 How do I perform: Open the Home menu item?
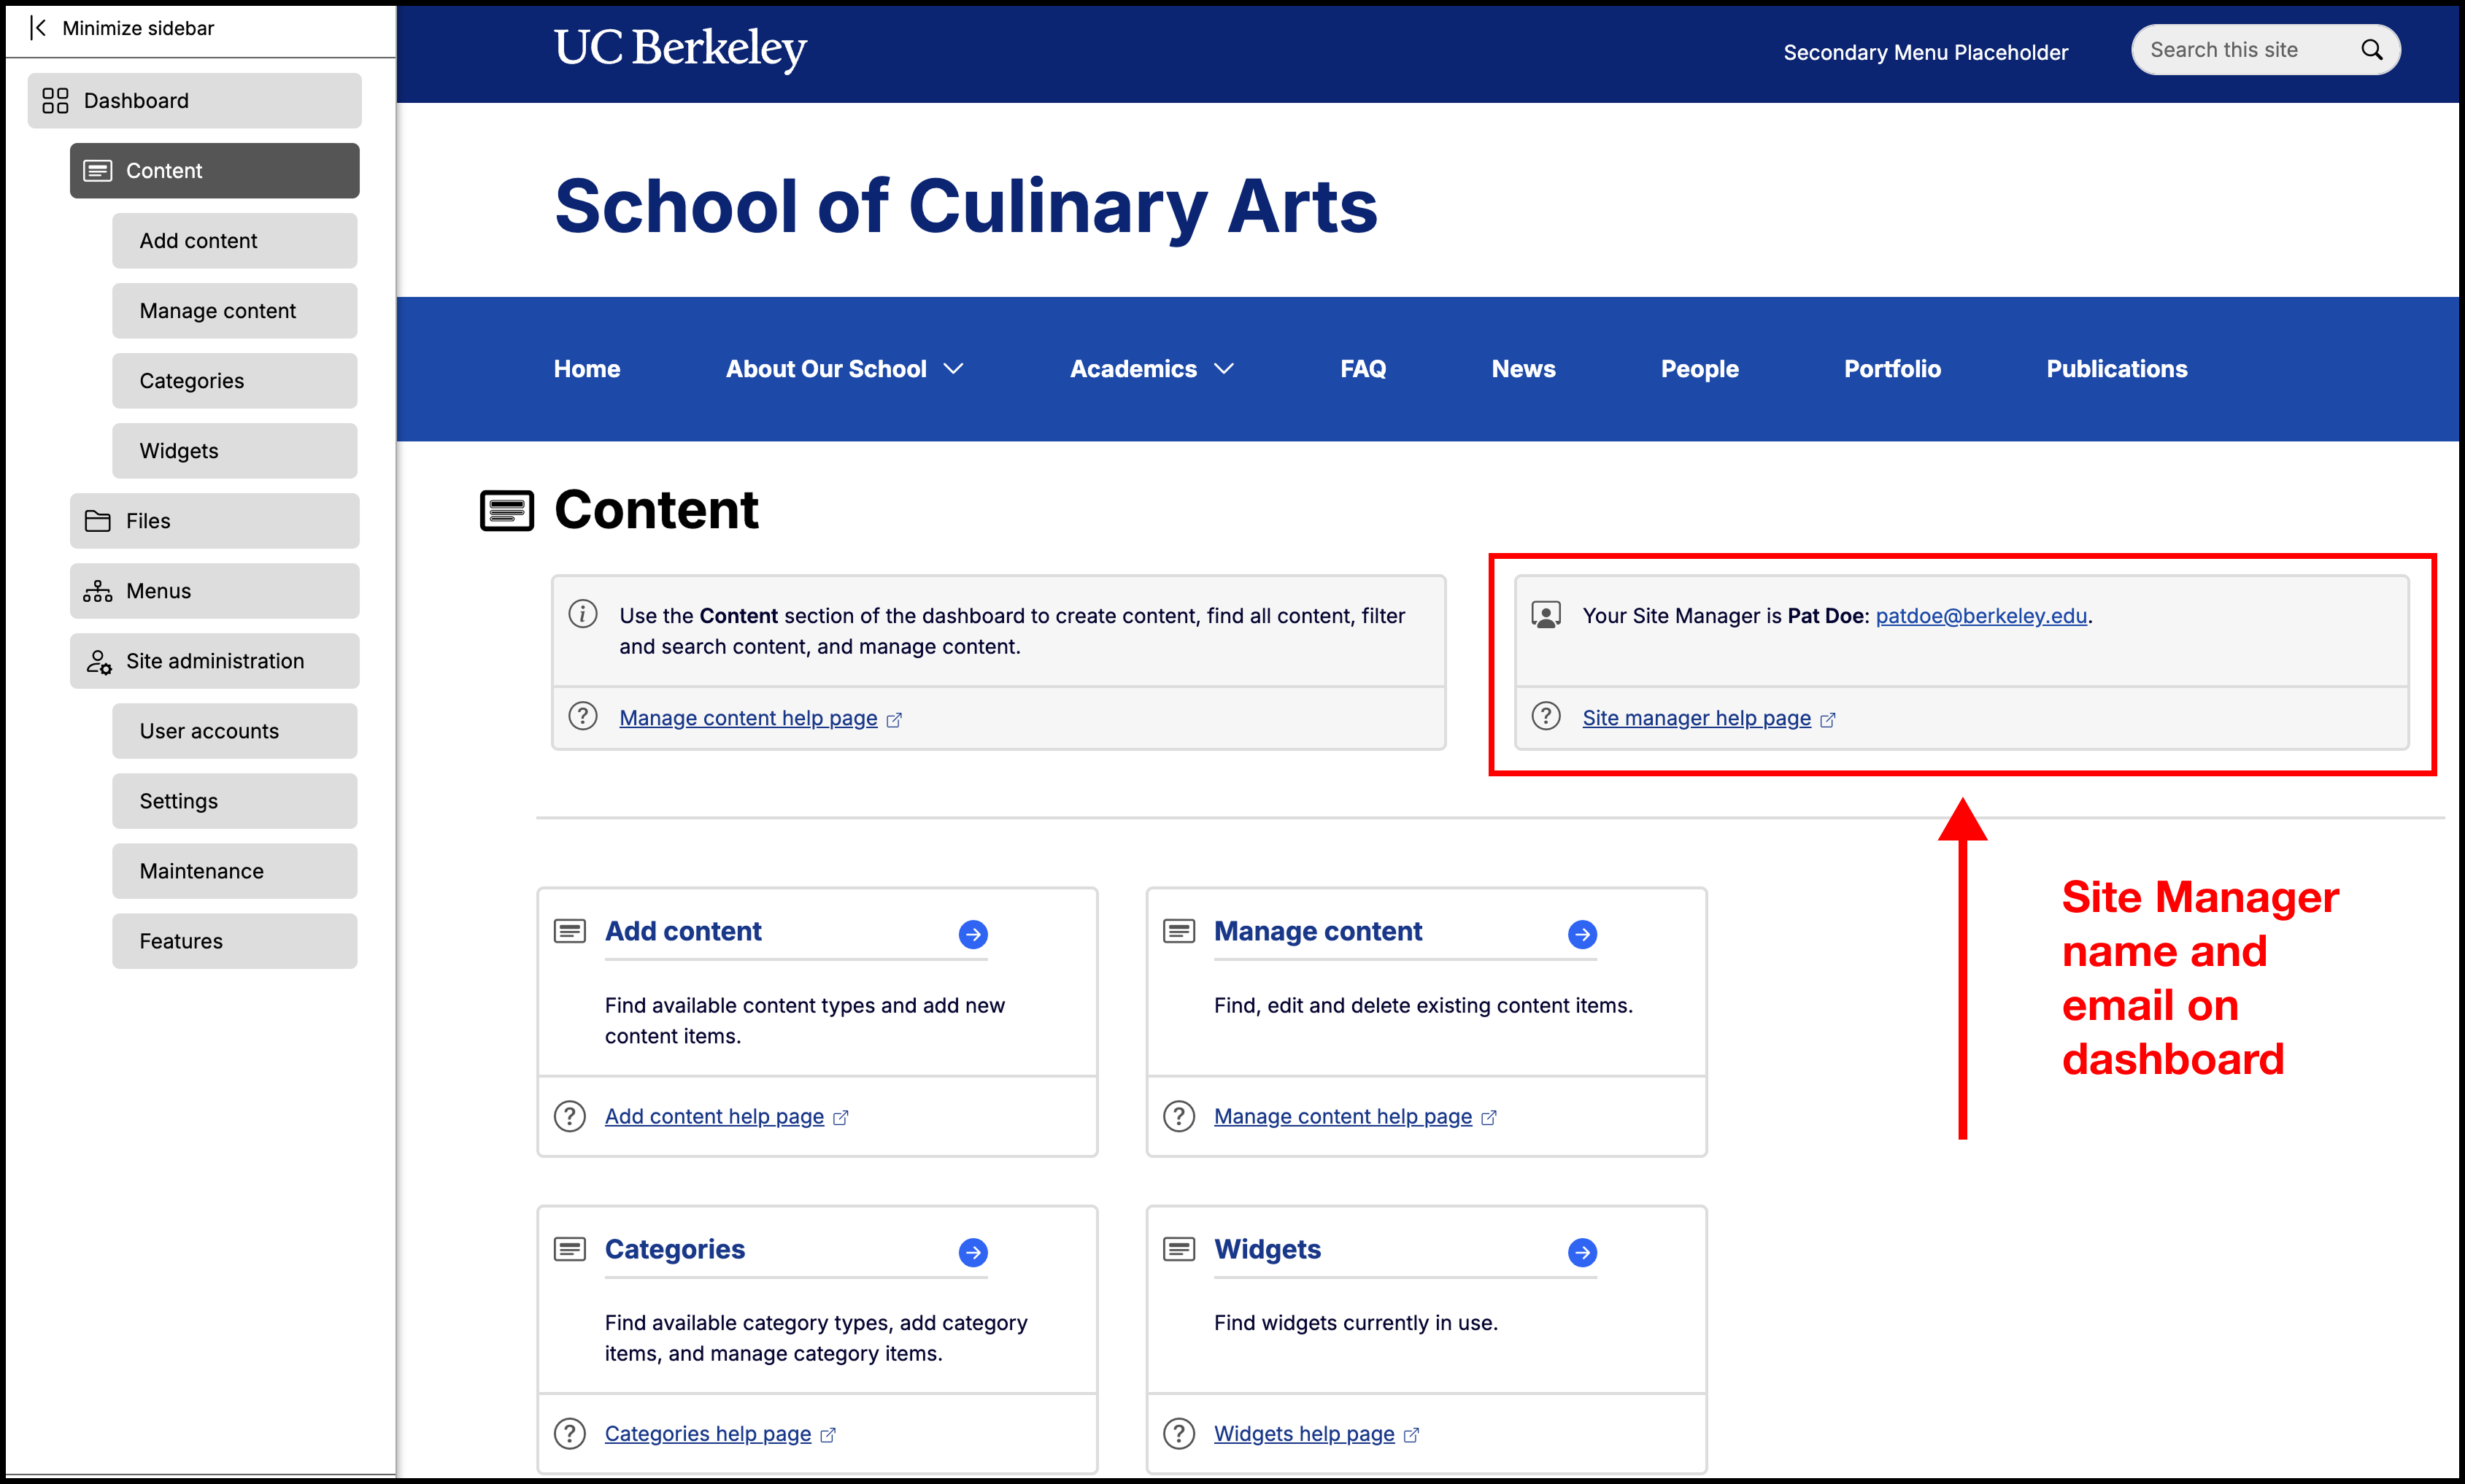click(x=587, y=369)
